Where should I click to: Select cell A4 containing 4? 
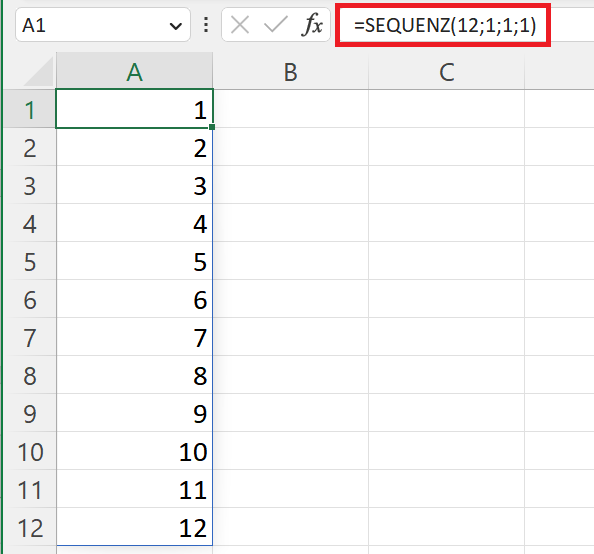click(x=134, y=223)
